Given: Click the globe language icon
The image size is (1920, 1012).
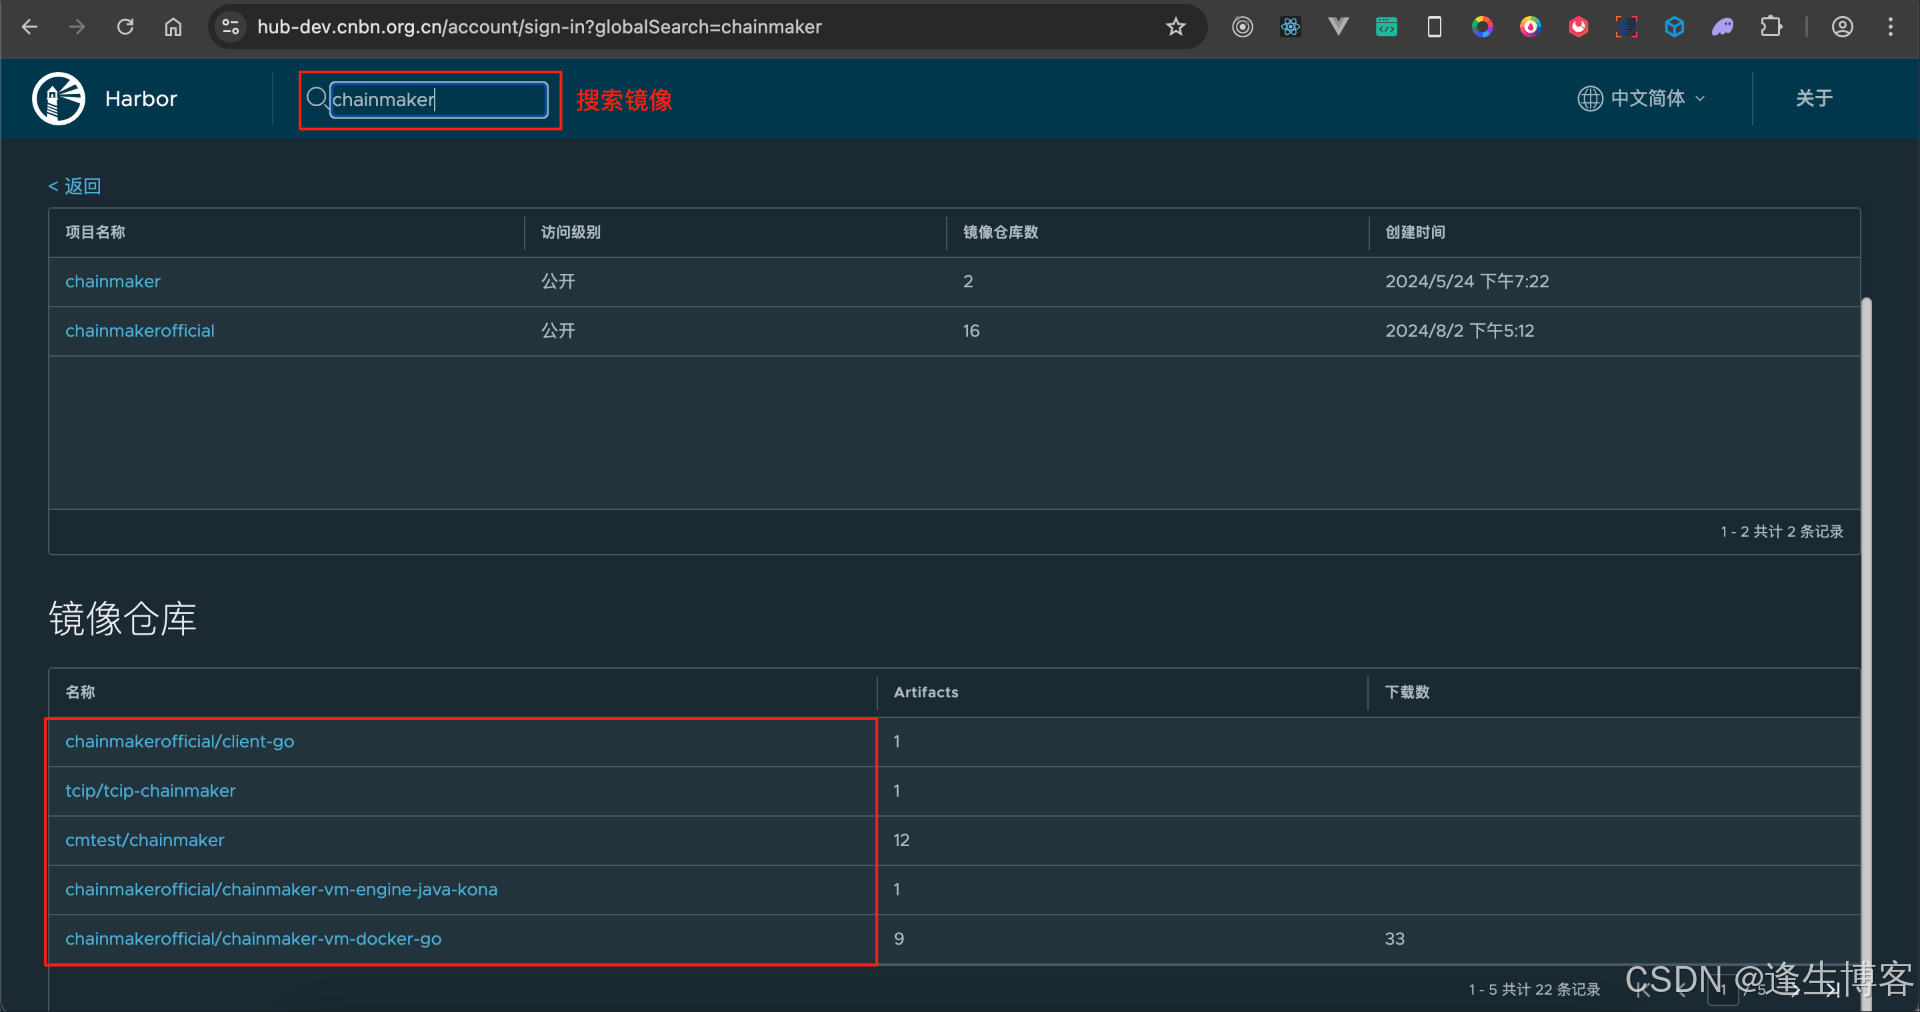Looking at the screenshot, I should point(1590,98).
